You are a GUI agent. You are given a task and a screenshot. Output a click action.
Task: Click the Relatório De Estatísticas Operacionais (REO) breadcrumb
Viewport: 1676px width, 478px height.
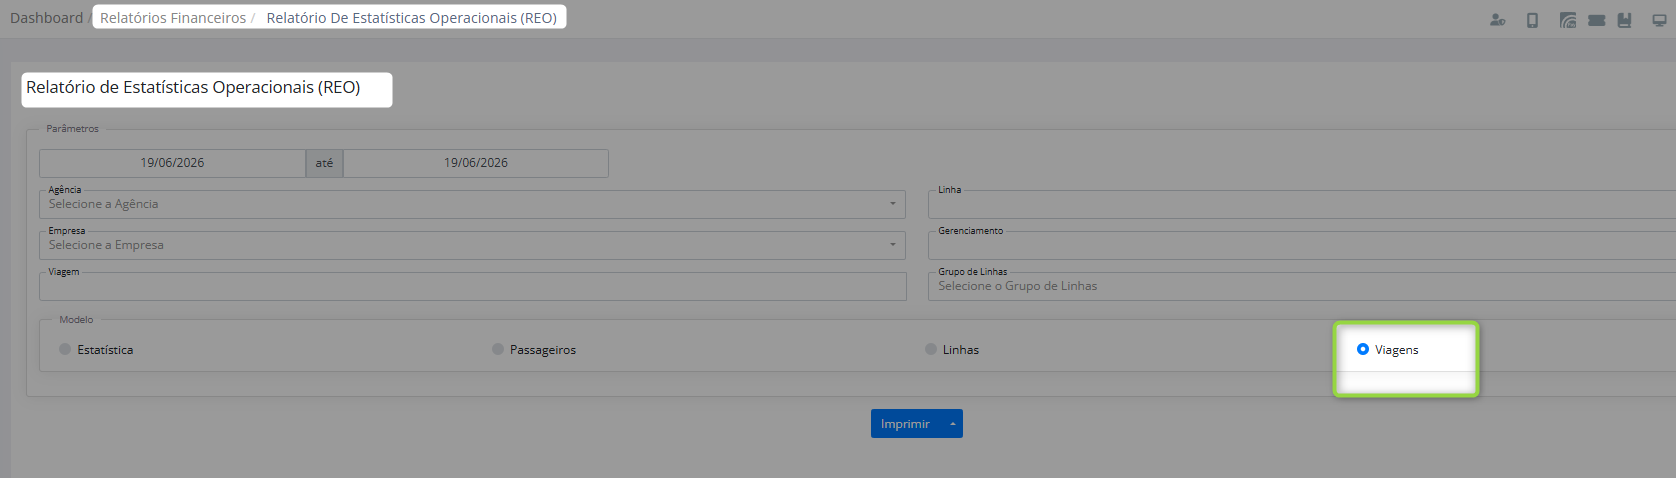coord(412,18)
